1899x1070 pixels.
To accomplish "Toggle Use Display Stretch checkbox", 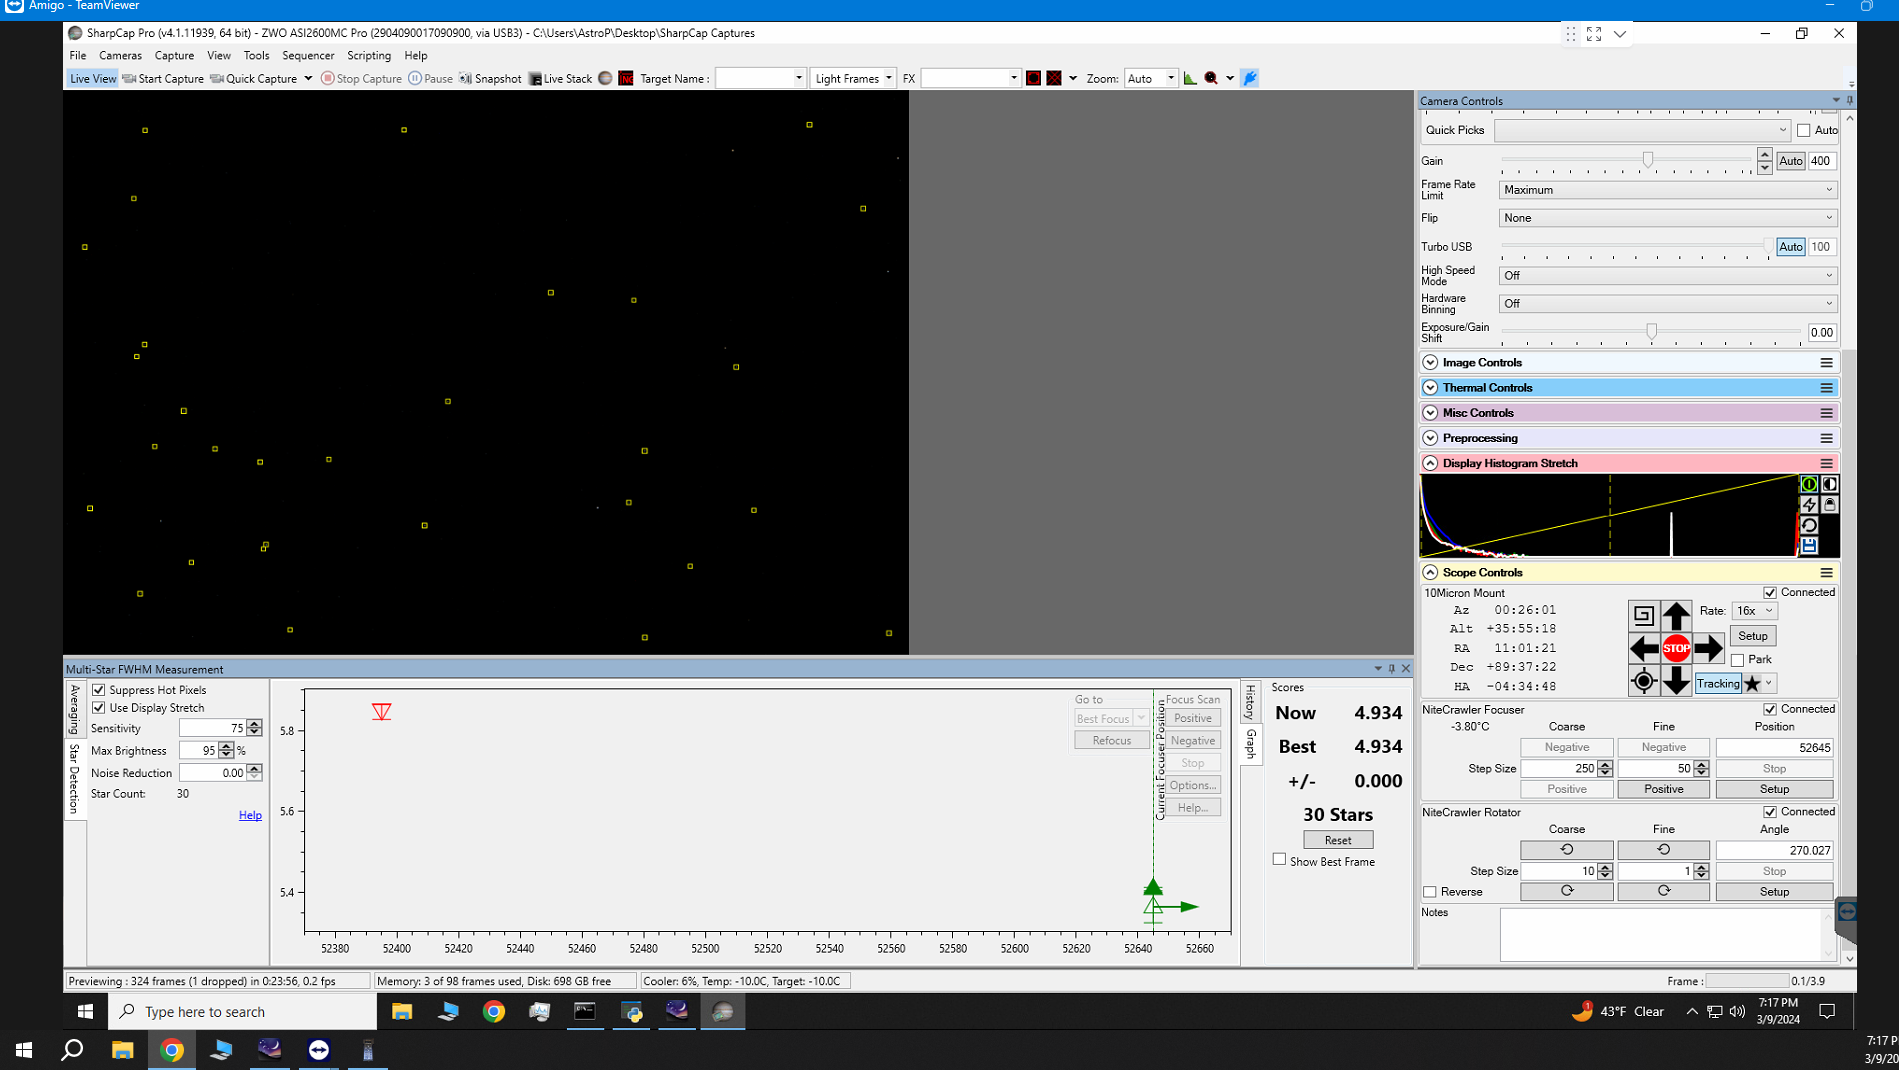I will [99, 708].
